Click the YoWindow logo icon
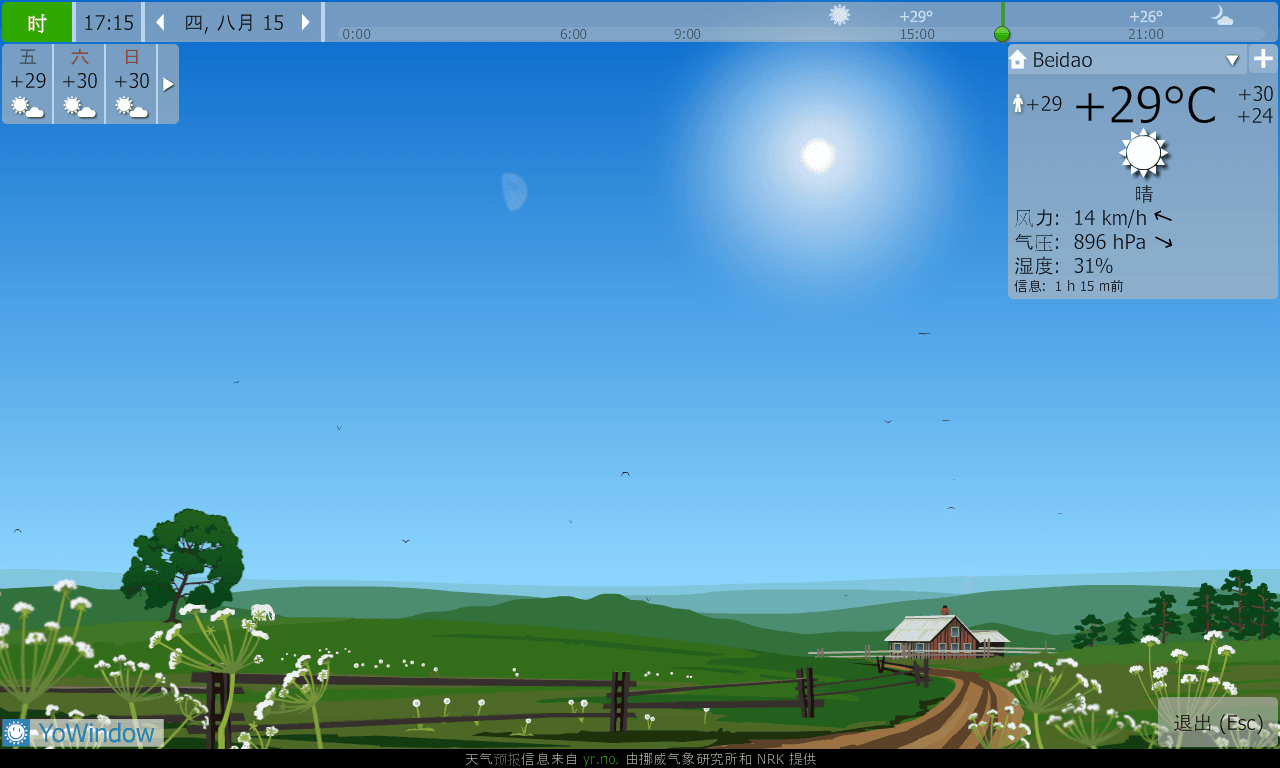The height and width of the screenshot is (768, 1280). tap(16, 733)
